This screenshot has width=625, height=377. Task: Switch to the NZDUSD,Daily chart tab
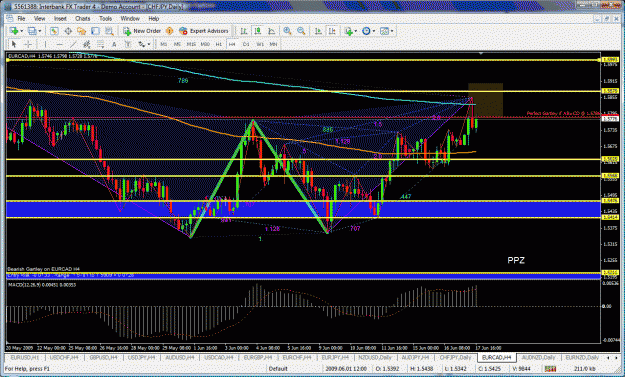coord(375,358)
